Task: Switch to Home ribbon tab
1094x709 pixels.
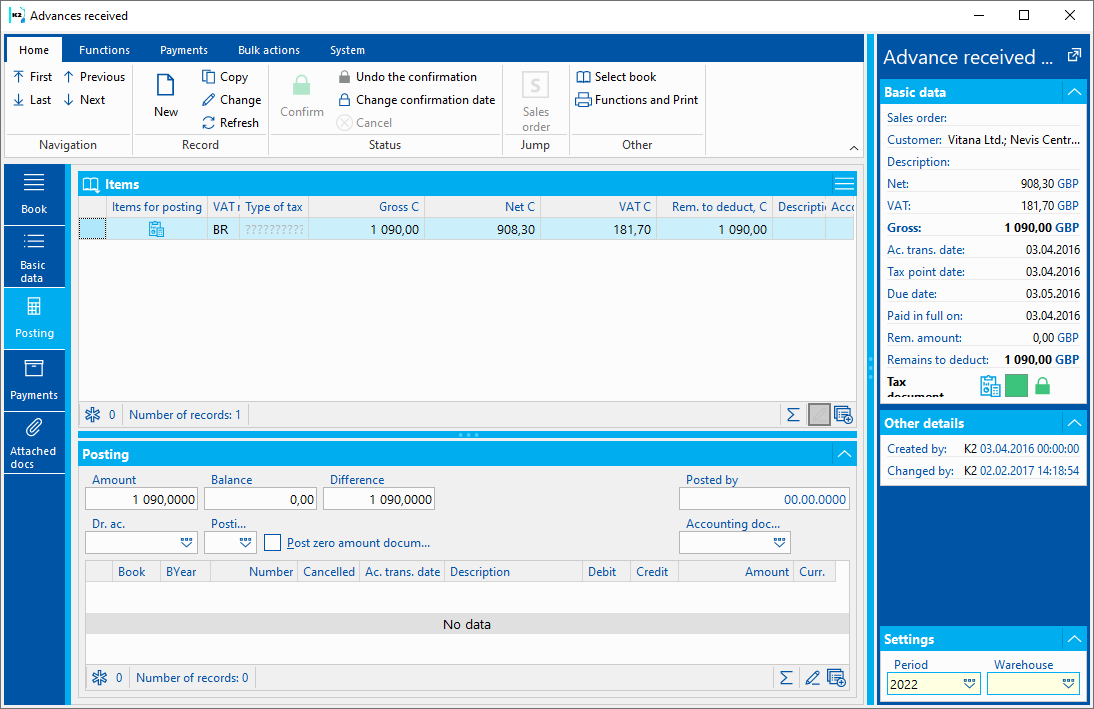Action: coord(34,50)
